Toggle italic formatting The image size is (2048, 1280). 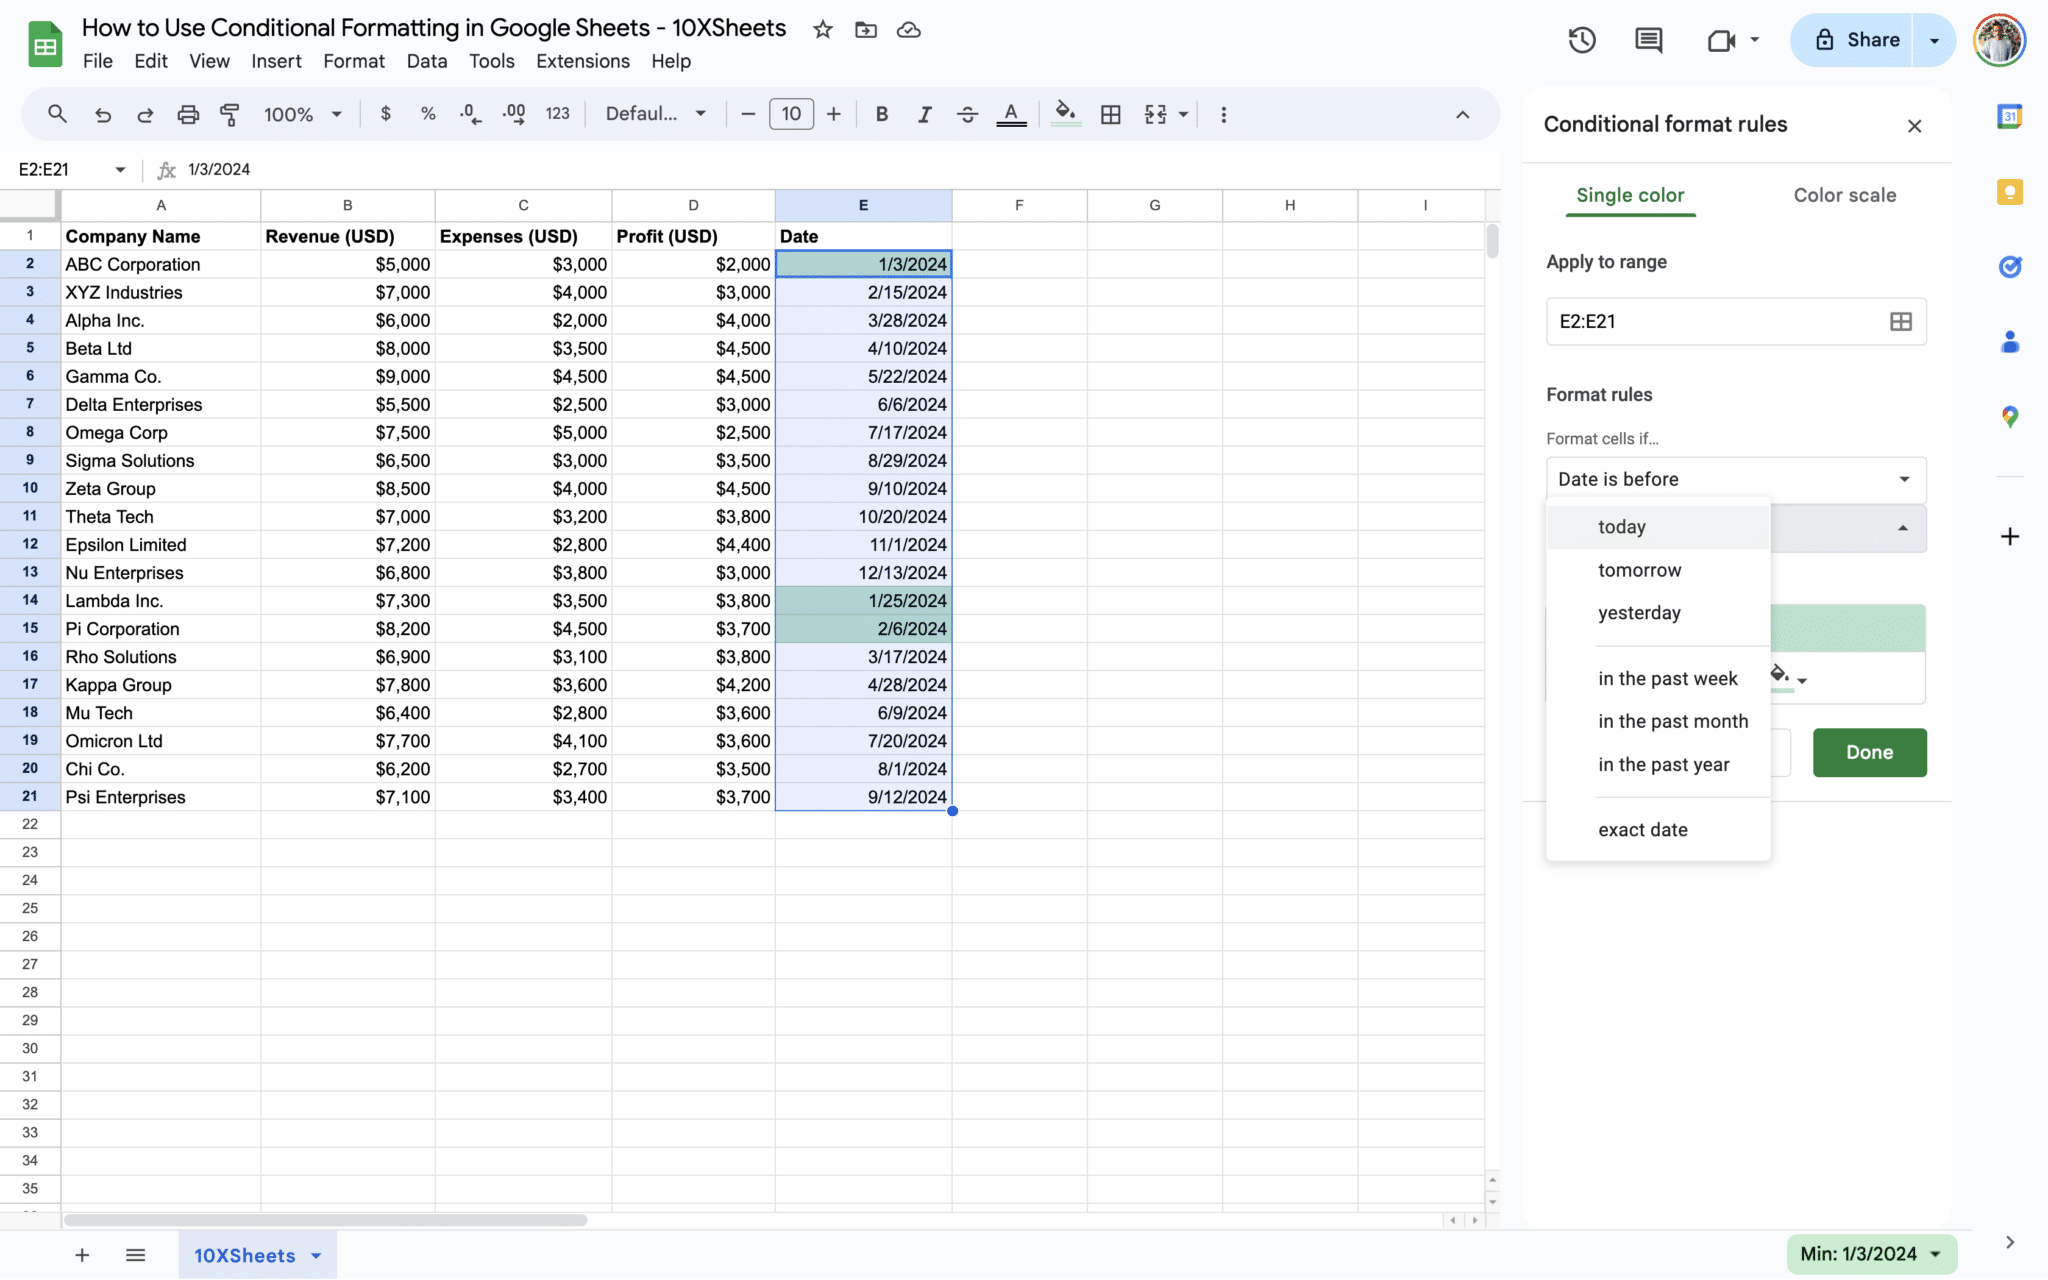924,114
